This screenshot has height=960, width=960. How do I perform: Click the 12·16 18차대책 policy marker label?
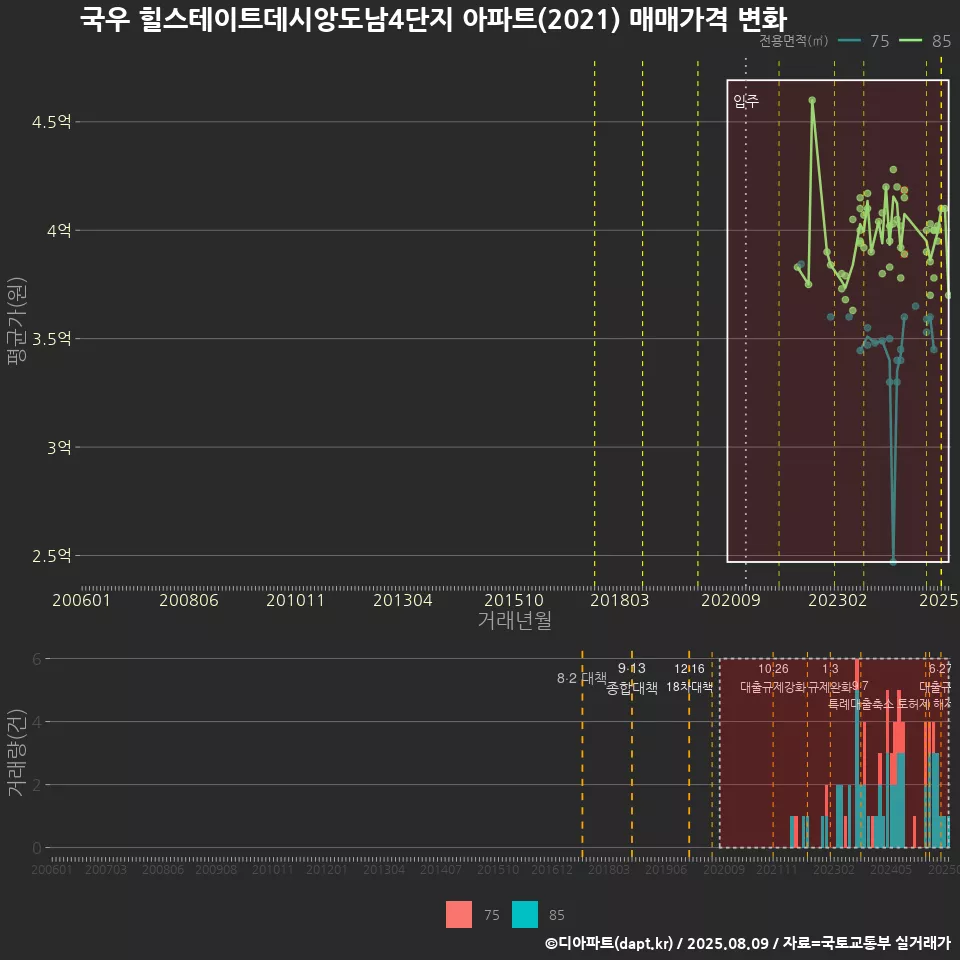coord(689,678)
